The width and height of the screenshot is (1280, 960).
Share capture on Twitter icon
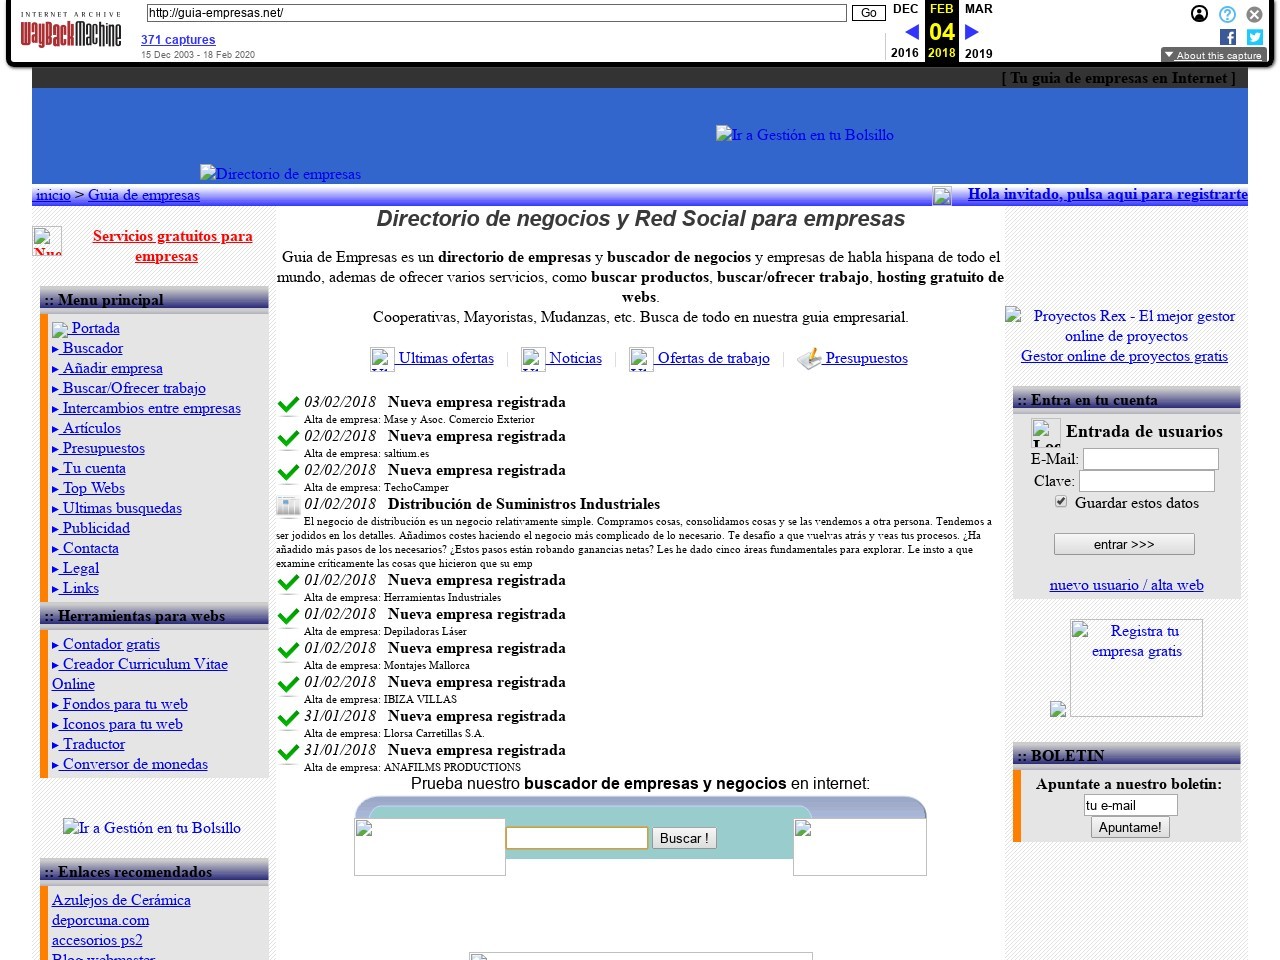point(1254,37)
